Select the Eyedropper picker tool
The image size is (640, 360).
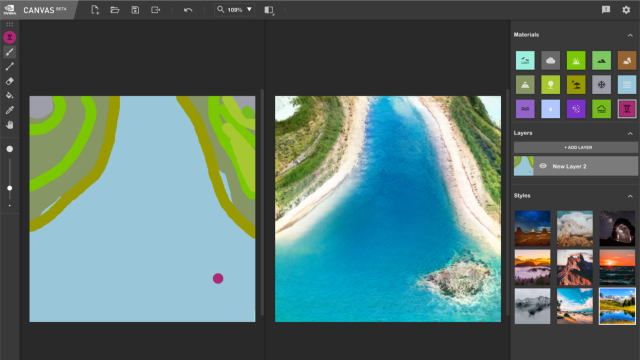point(10,110)
